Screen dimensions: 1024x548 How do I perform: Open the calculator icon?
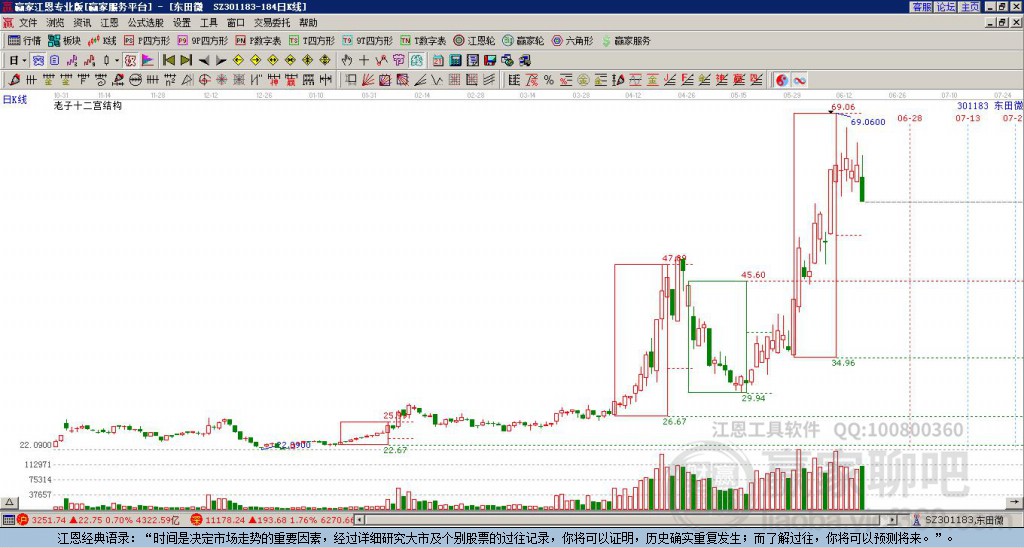coord(455,61)
